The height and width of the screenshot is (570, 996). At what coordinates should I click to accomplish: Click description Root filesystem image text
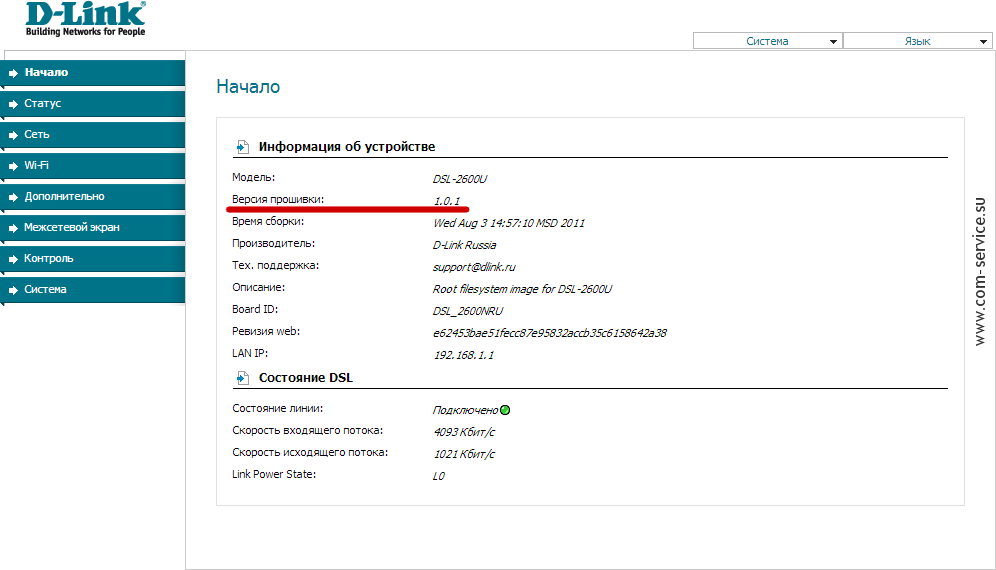click(522, 289)
